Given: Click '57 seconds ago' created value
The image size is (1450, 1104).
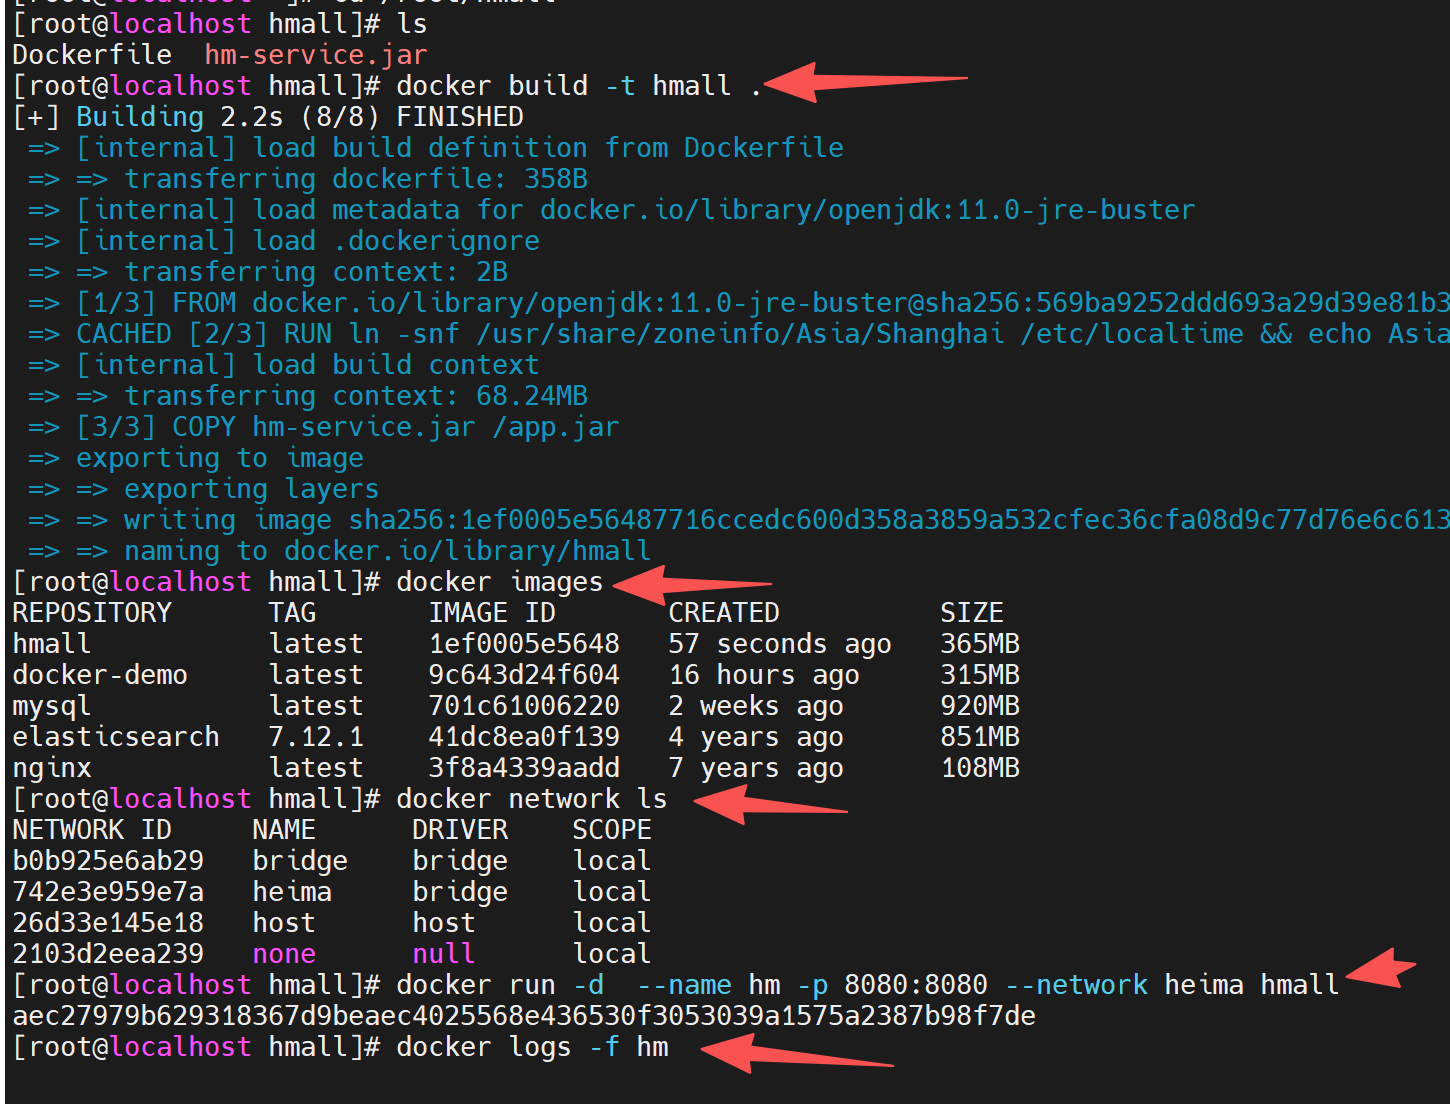Looking at the screenshot, I should point(780,644).
